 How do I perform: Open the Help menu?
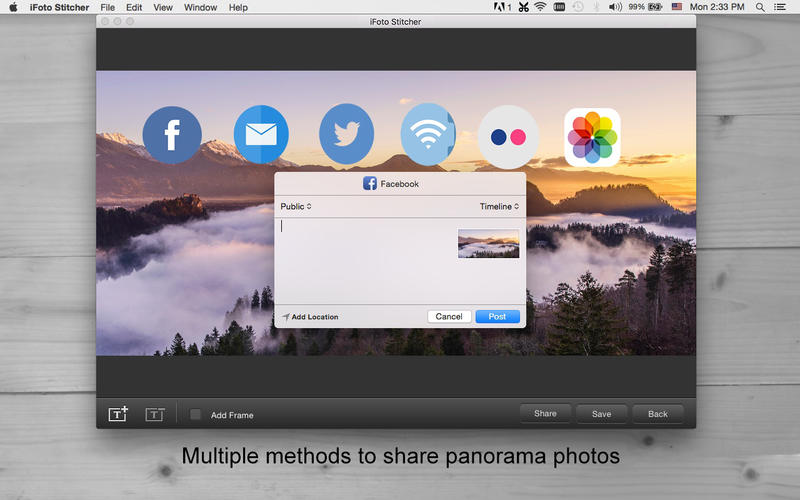(238, 7)
